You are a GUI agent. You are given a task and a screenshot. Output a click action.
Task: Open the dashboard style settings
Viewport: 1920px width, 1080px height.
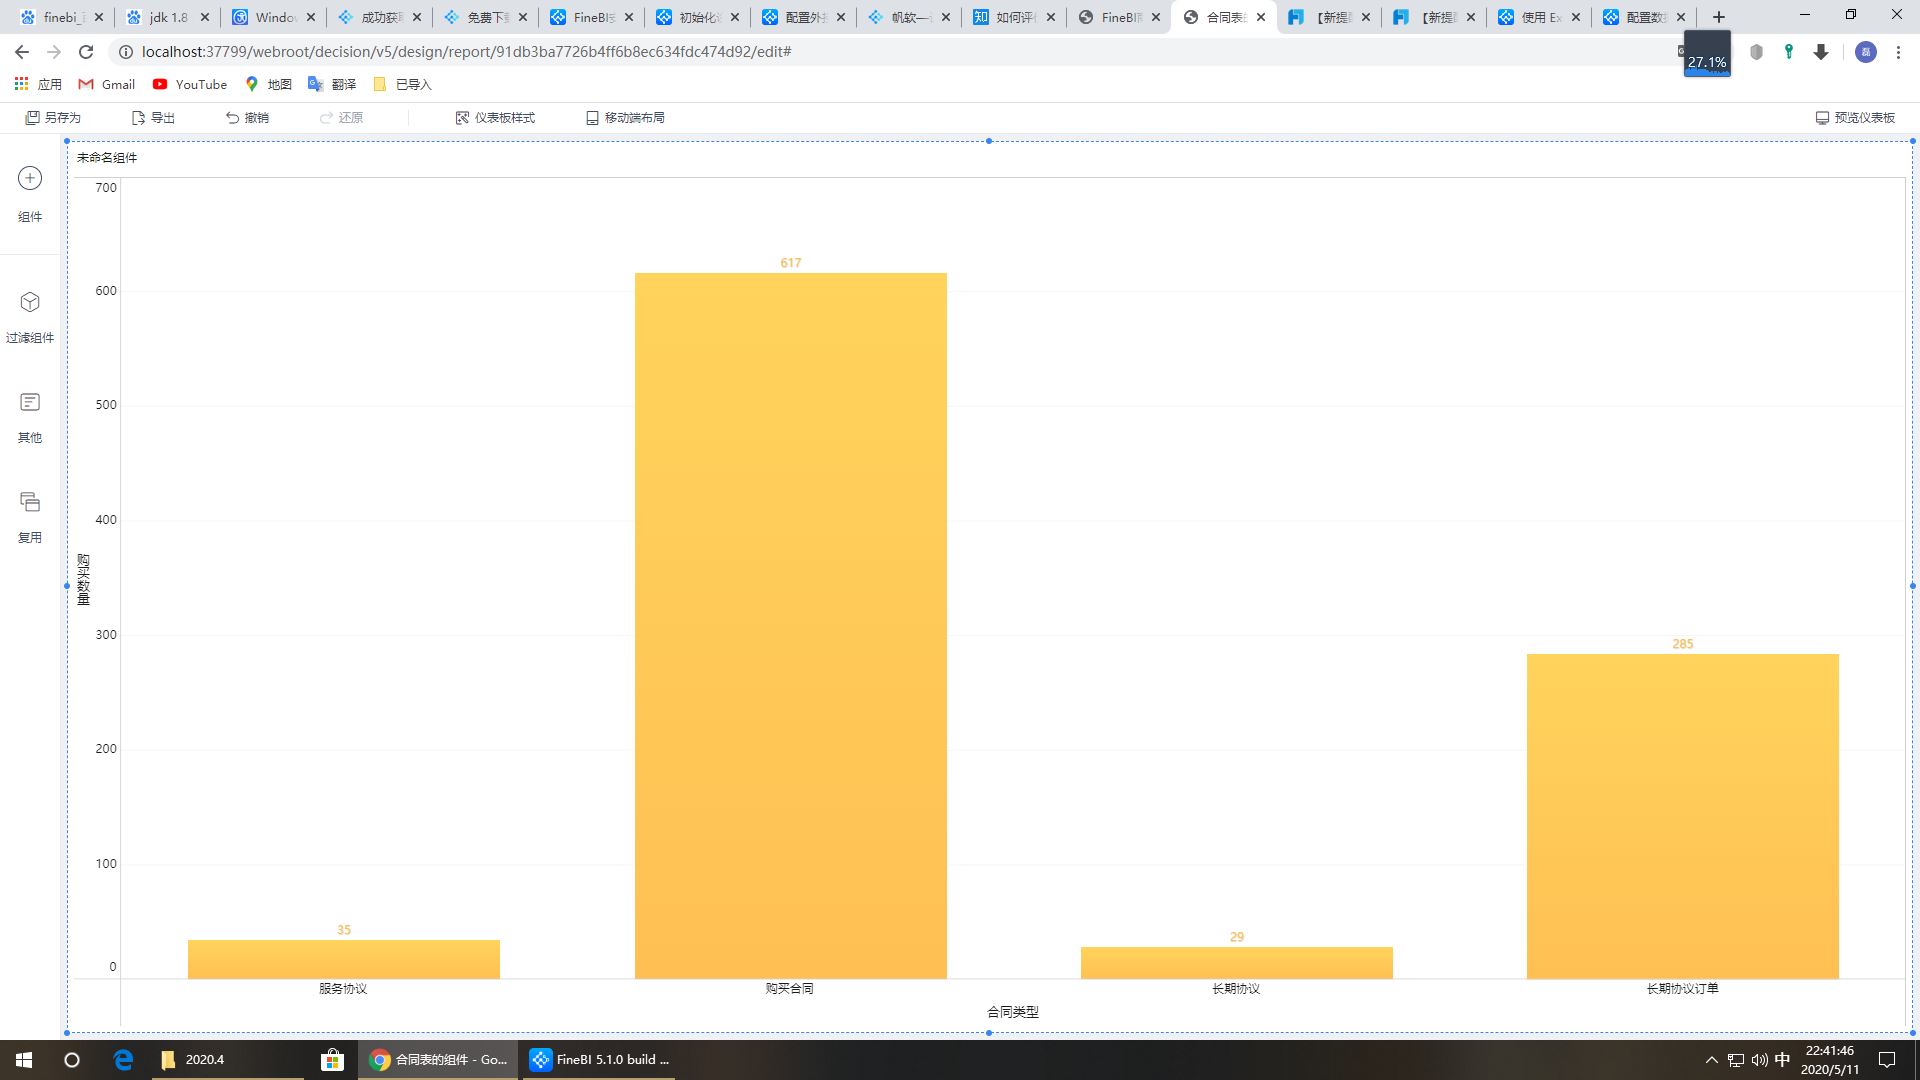[495, 118]
